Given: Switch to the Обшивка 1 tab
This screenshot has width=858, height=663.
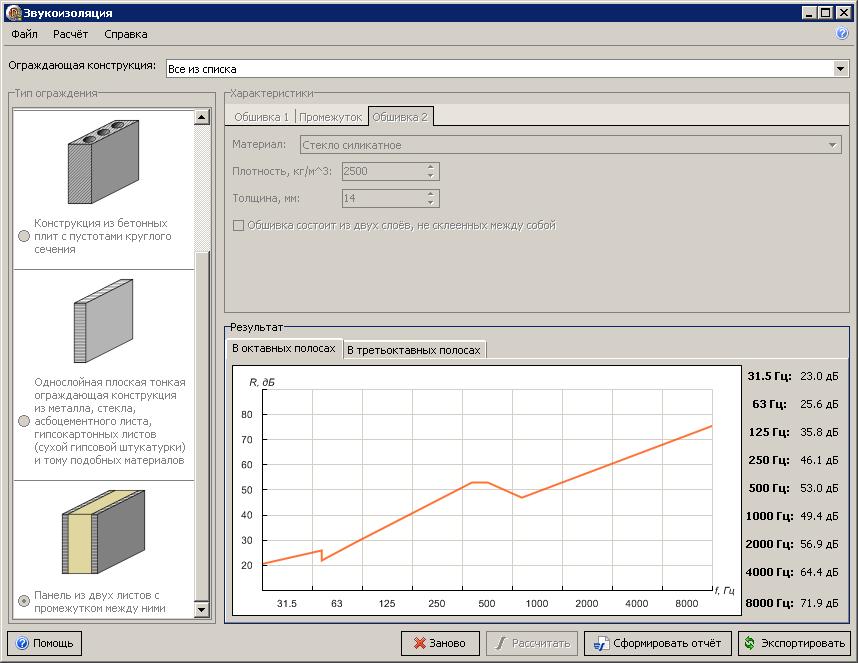Looking at the screenshot, I should point(261,117).
